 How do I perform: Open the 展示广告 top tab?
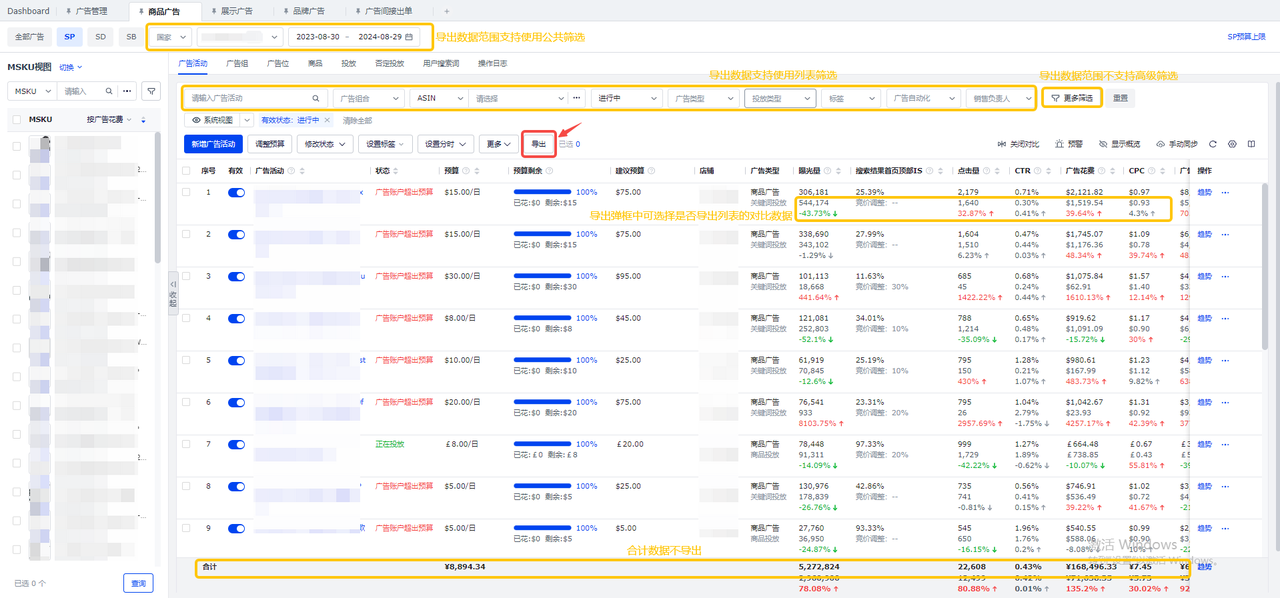(236, 11)
